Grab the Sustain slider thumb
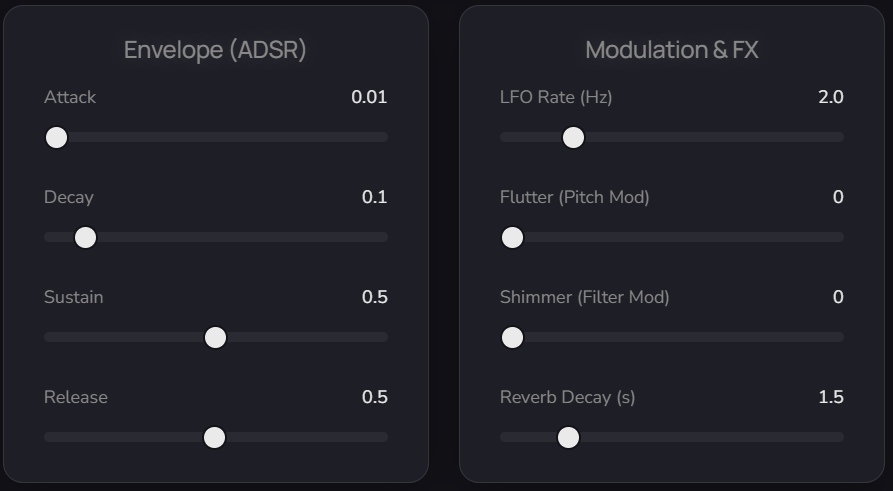893x491 pixels. click(215, 337)
